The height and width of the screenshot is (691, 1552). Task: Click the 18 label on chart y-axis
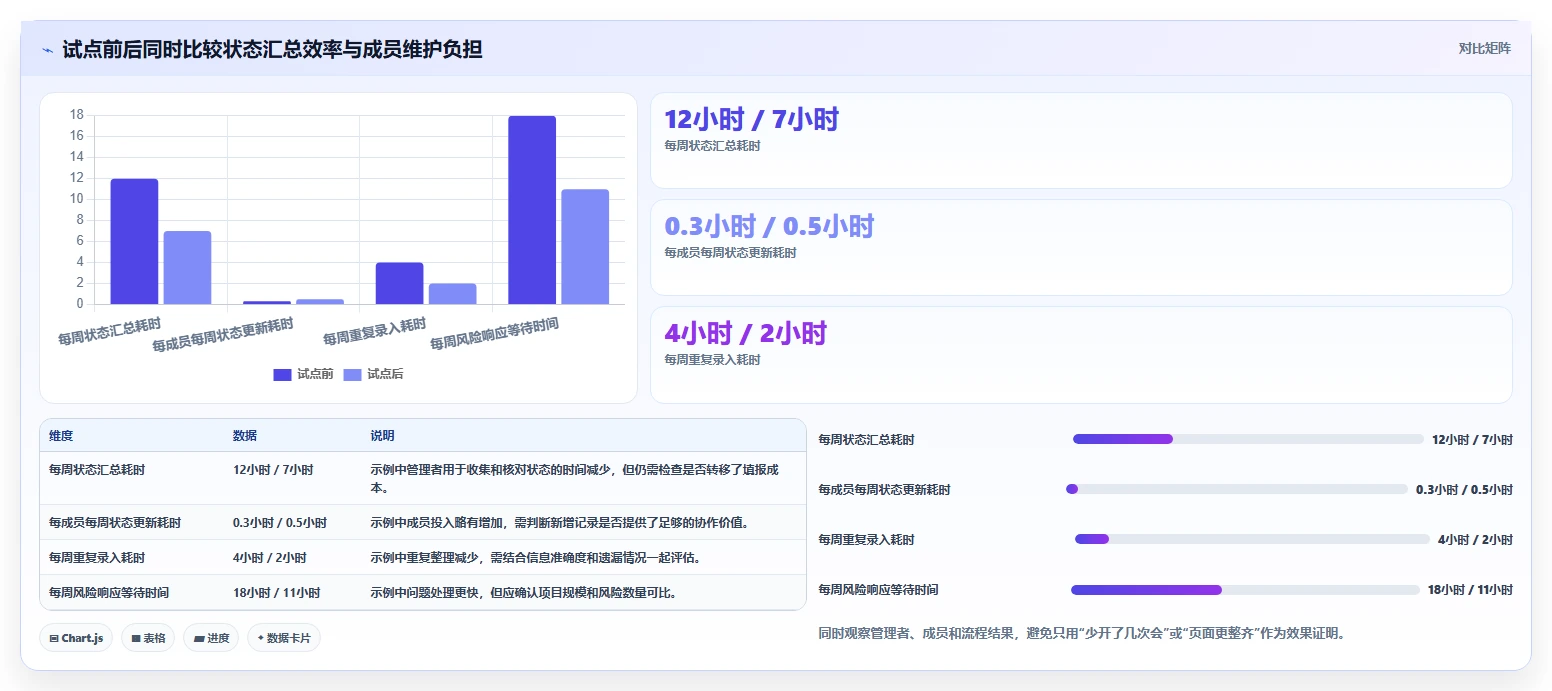[x=77, y=115]
